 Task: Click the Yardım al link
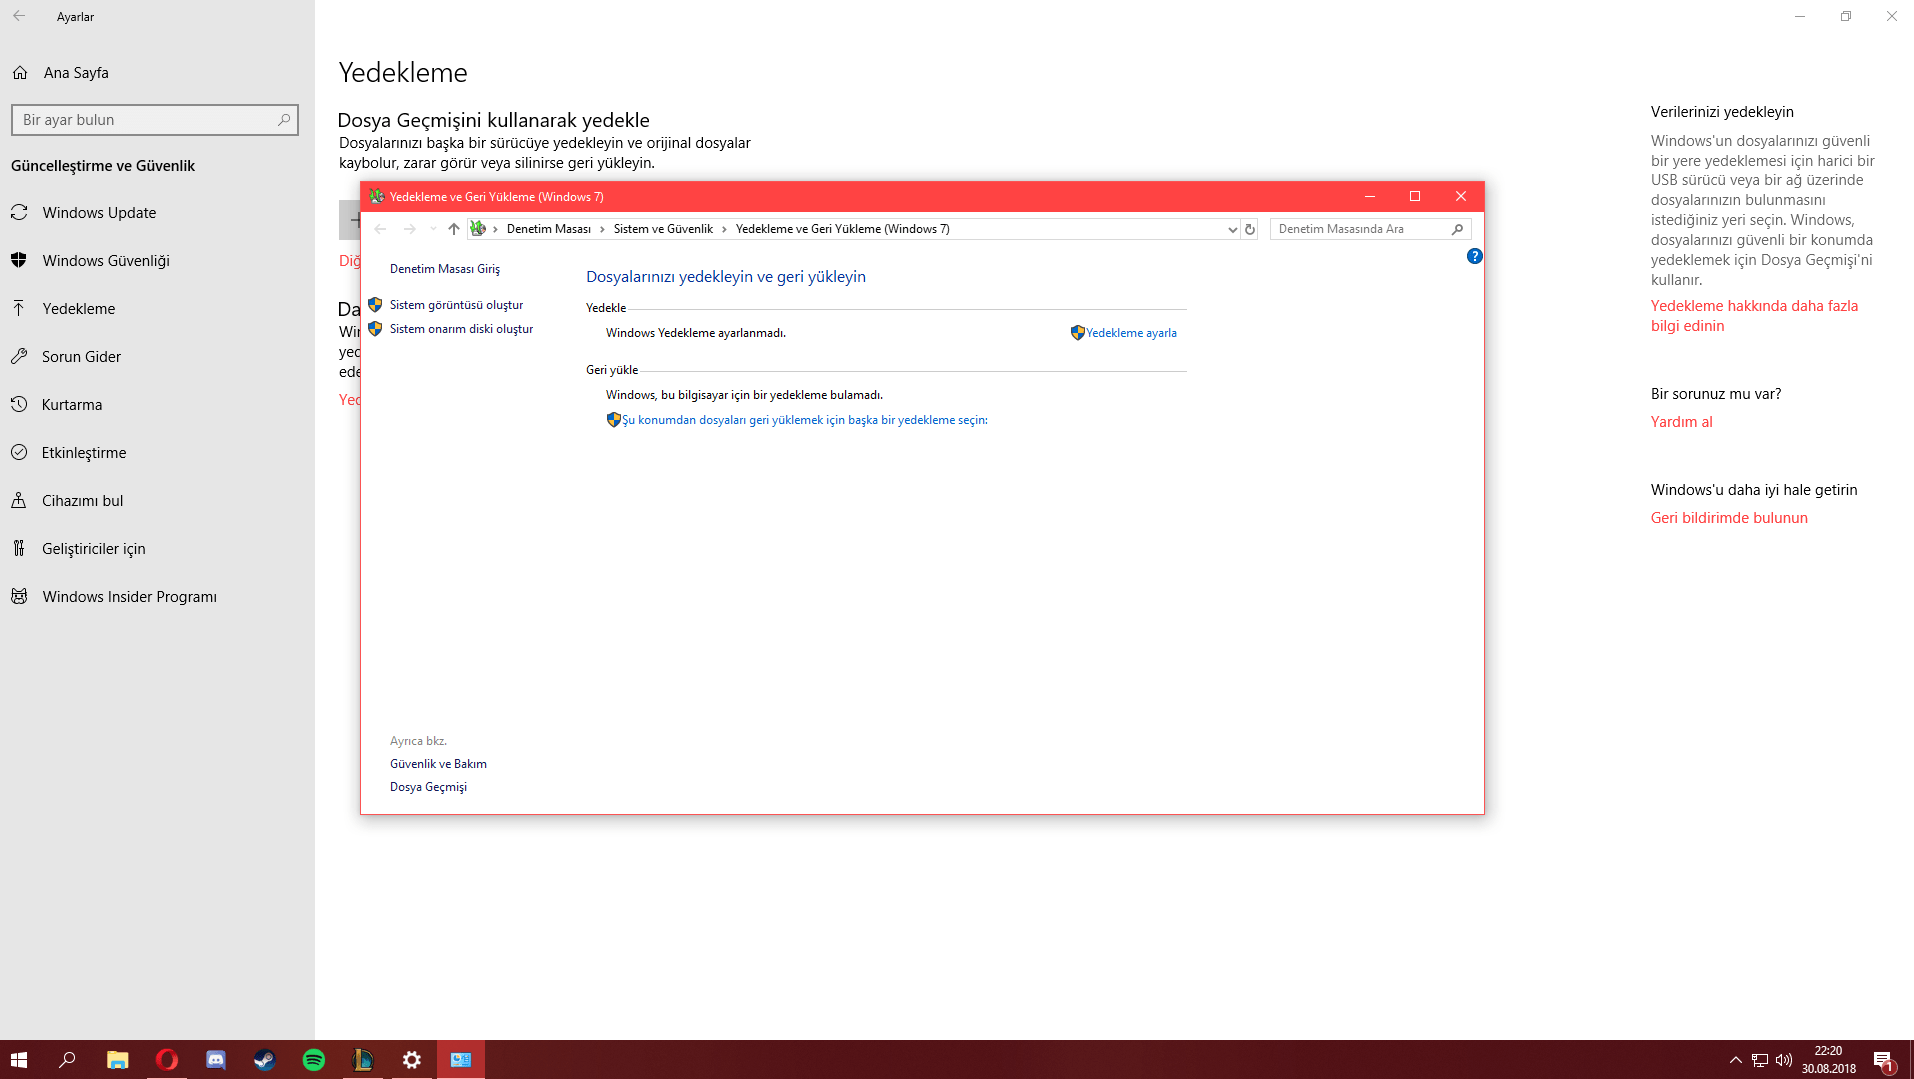(x=1681, y=421)
